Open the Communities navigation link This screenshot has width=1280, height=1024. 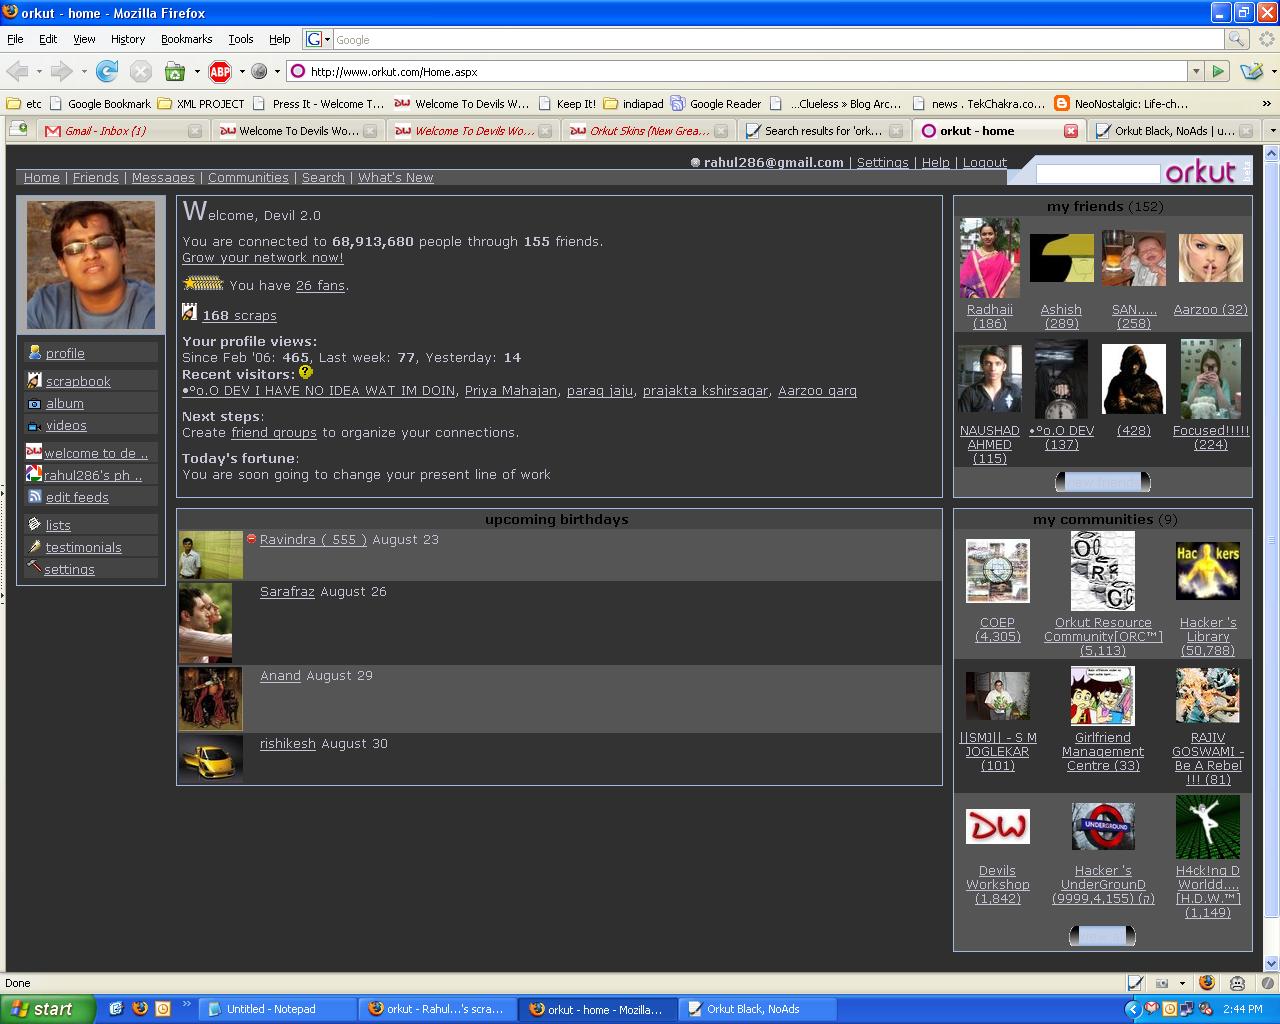248,177
